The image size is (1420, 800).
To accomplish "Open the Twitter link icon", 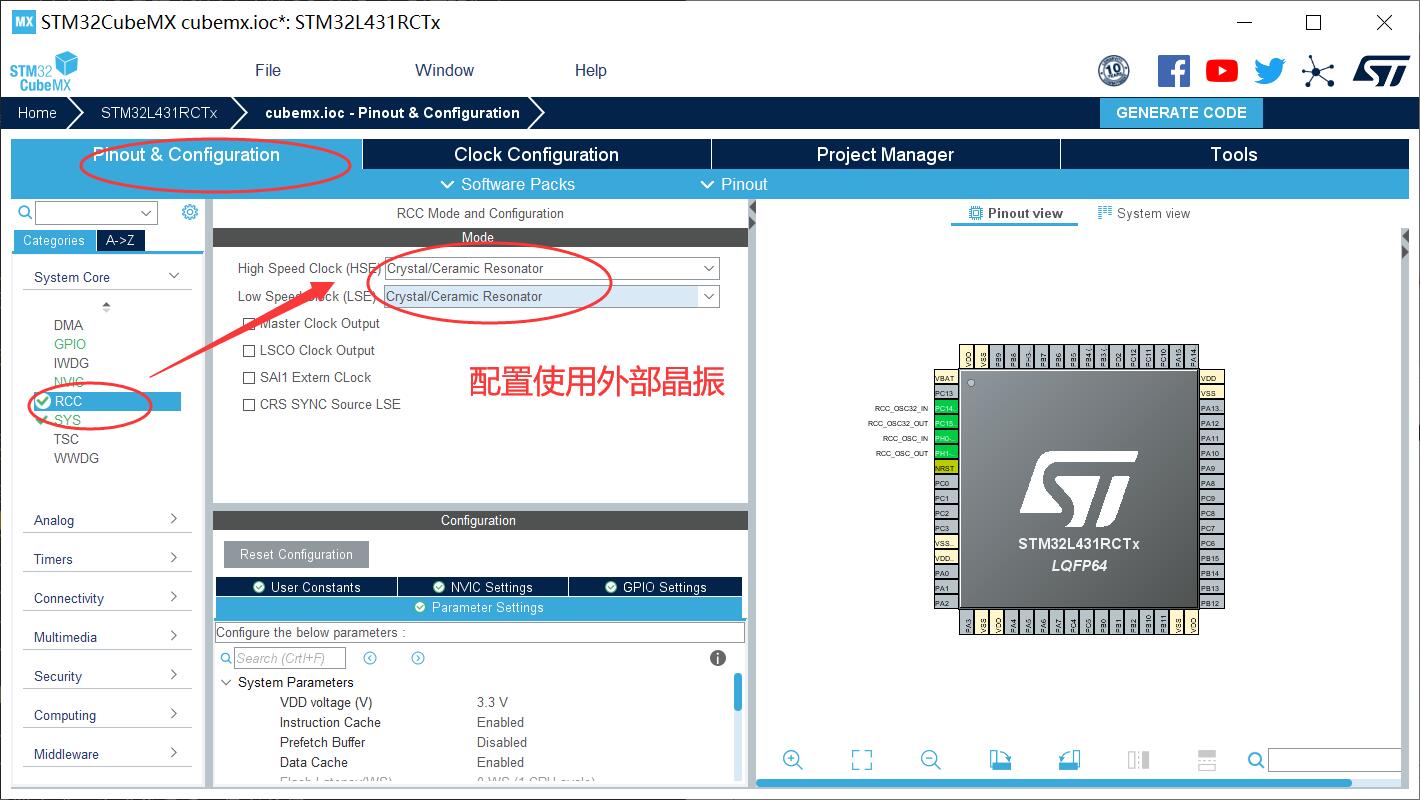I will [x=1270, y=71].
